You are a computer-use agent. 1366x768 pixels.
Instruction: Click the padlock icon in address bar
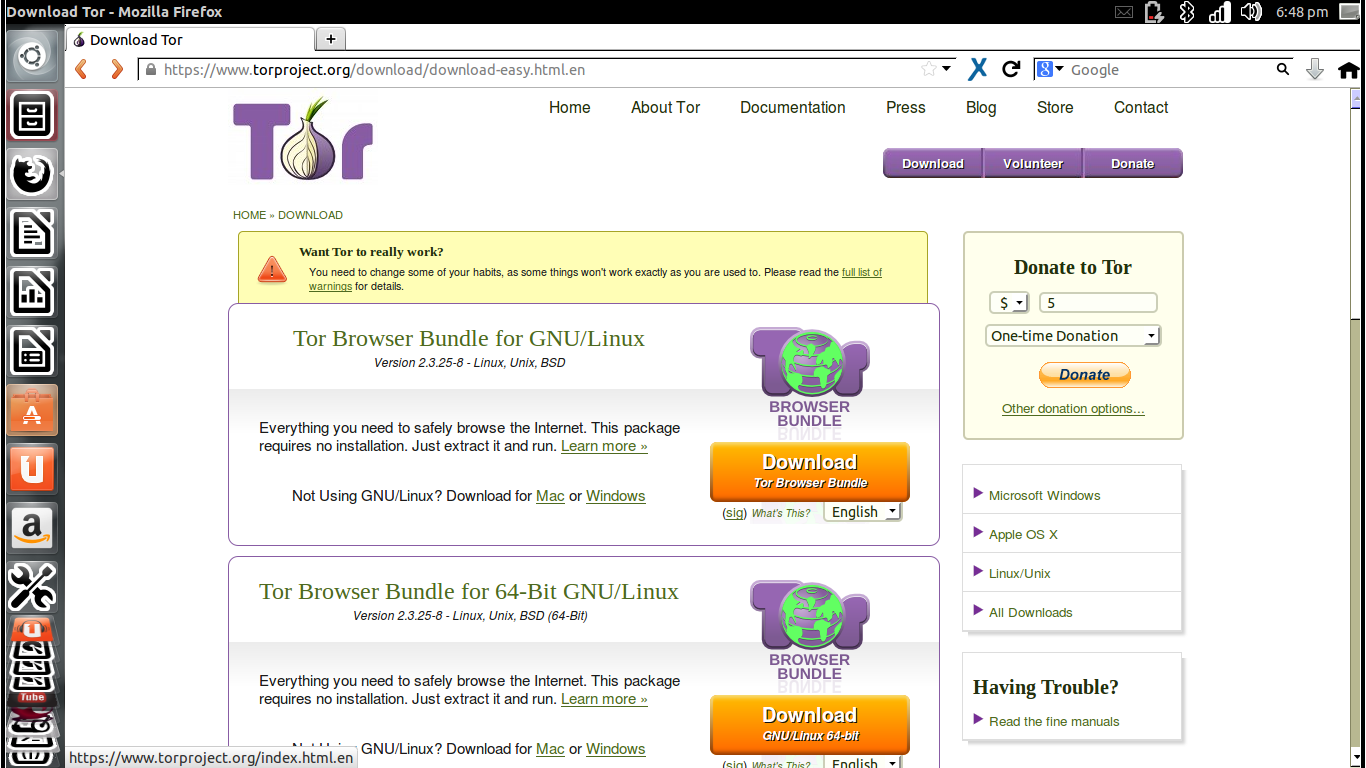click(x=151, y=70)
